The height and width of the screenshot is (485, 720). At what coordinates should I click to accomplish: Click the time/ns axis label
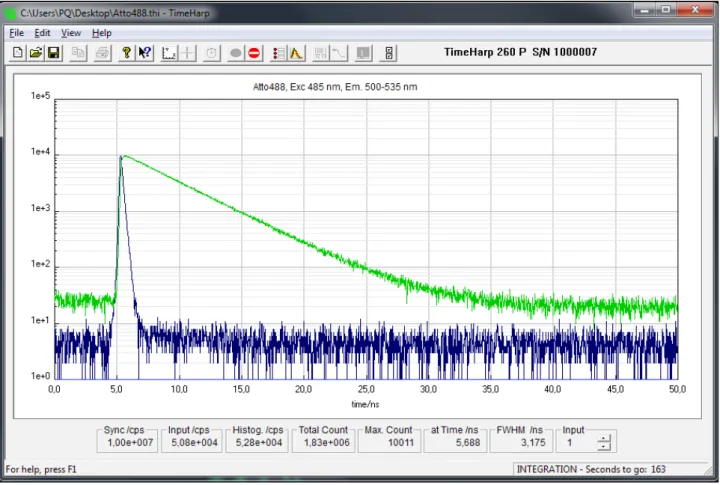tap(366, 404)
